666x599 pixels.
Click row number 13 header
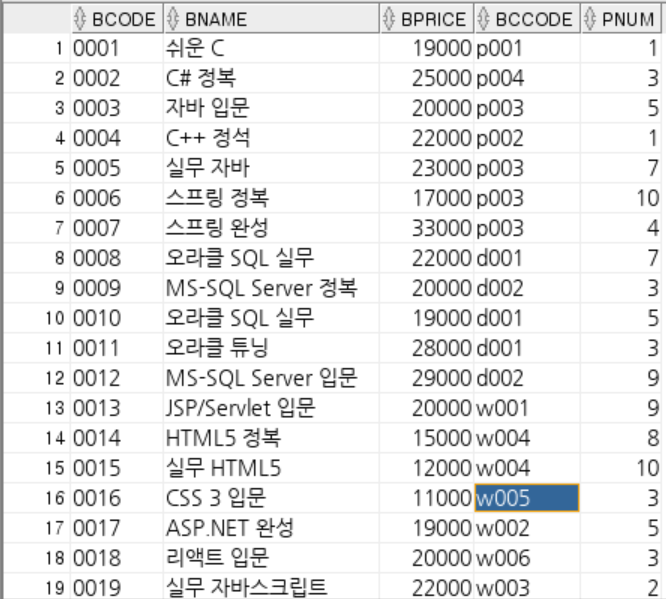tap(37, 408)
